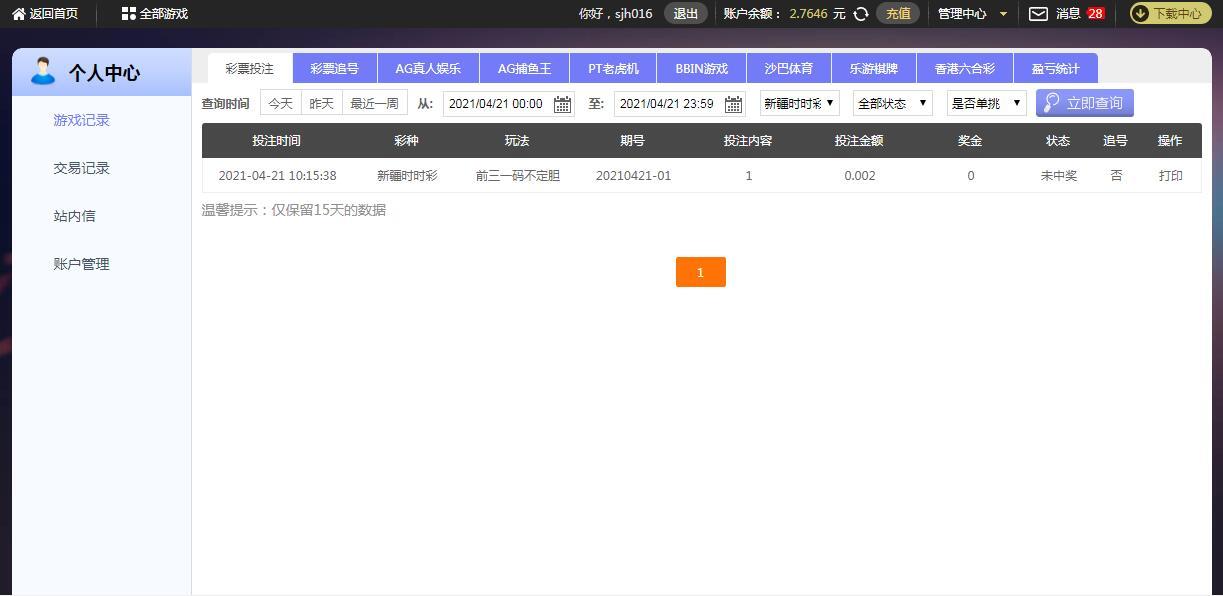Click the end date field 2021/04/21 23:59
The image size is (1223, 596).
coord(667,104)
